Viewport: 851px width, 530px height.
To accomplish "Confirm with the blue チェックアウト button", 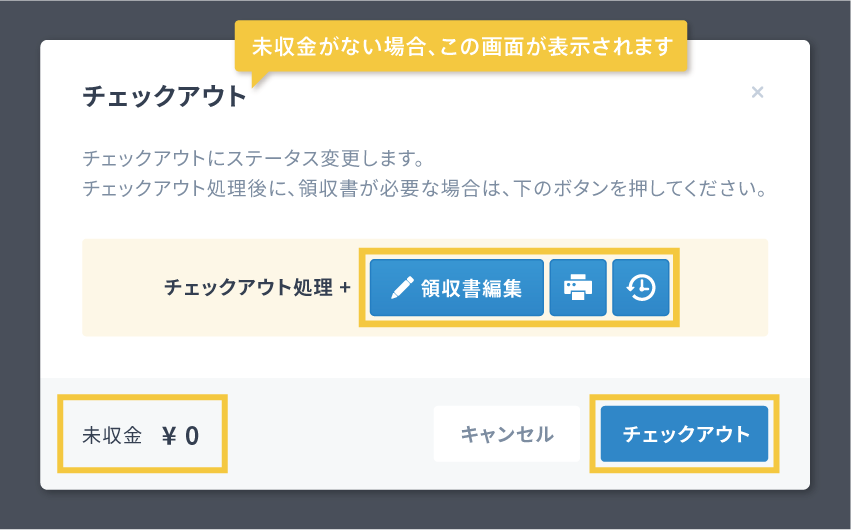I will point(685,434).
